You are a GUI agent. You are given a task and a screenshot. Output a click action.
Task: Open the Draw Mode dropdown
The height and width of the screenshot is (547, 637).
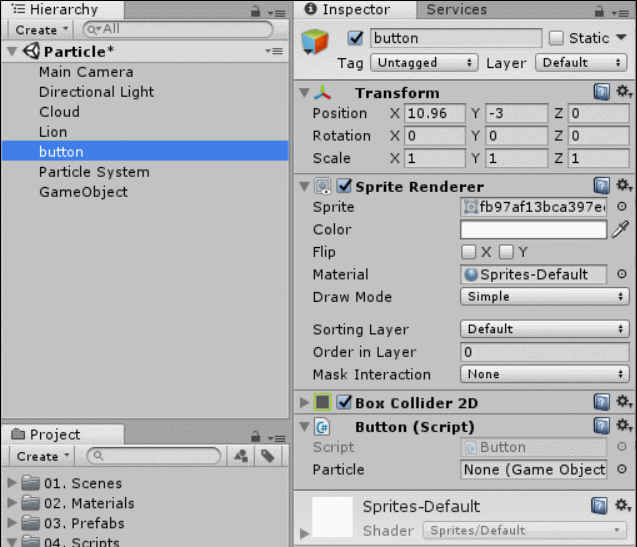544,297
